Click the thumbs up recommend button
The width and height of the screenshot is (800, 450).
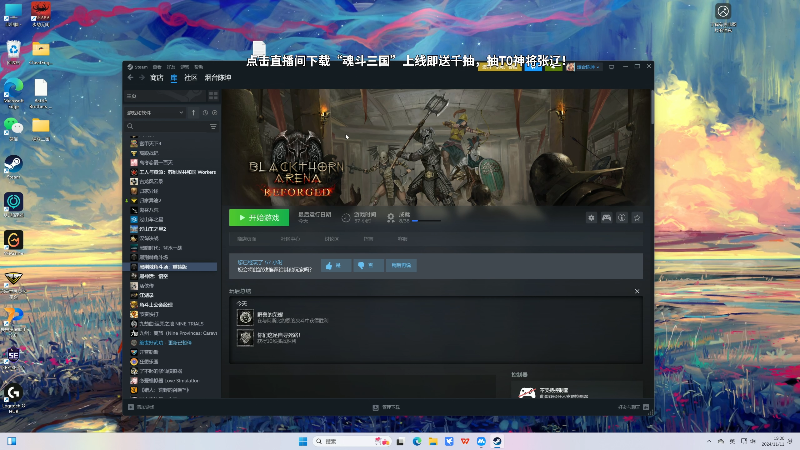336,265
